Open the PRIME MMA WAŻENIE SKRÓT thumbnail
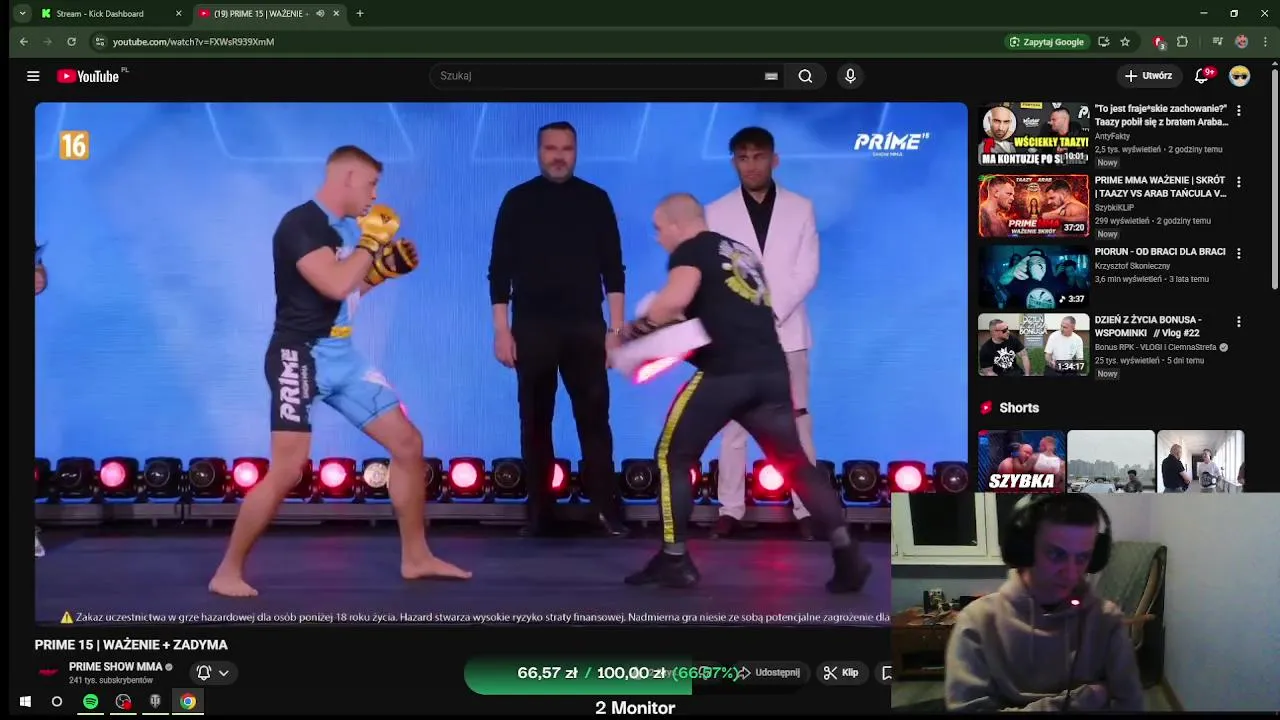Image resolution: width=1280 pixels, height=720 pixels. pyautogui.click(x=1033, y=205)
